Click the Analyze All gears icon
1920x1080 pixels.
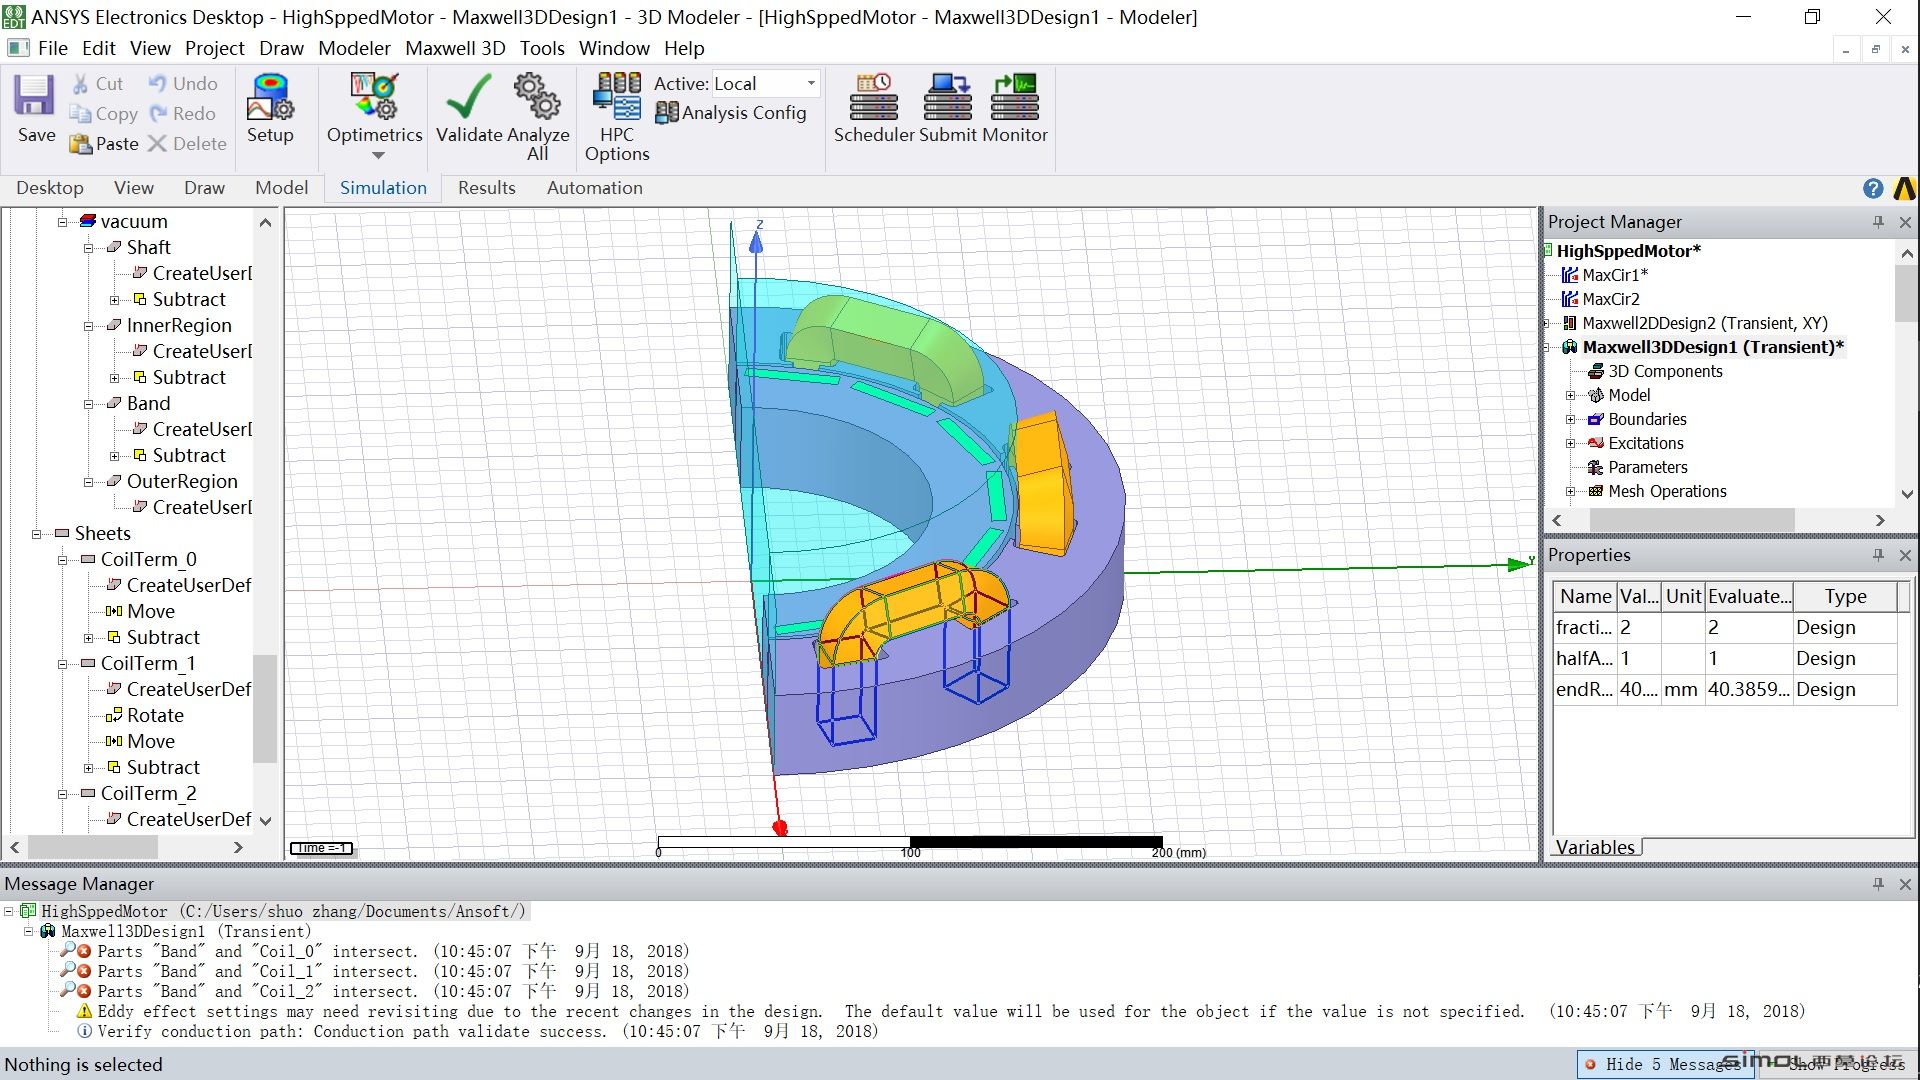[537, 97]
